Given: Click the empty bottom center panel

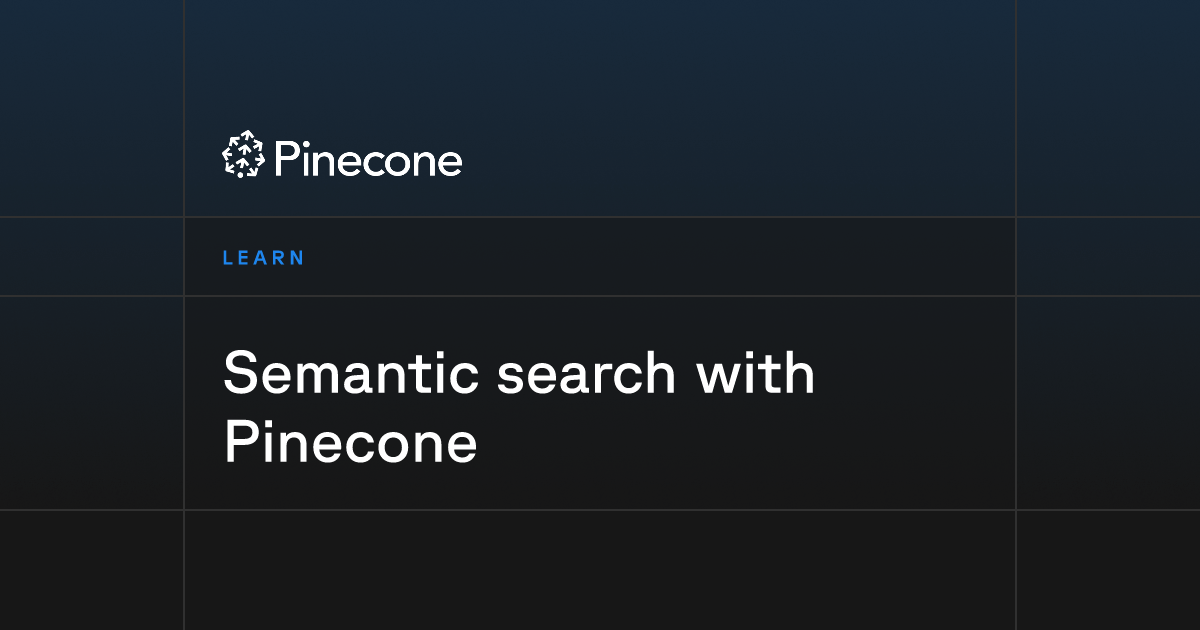Looking at the screenshot, I should click(x=600, y=570).
